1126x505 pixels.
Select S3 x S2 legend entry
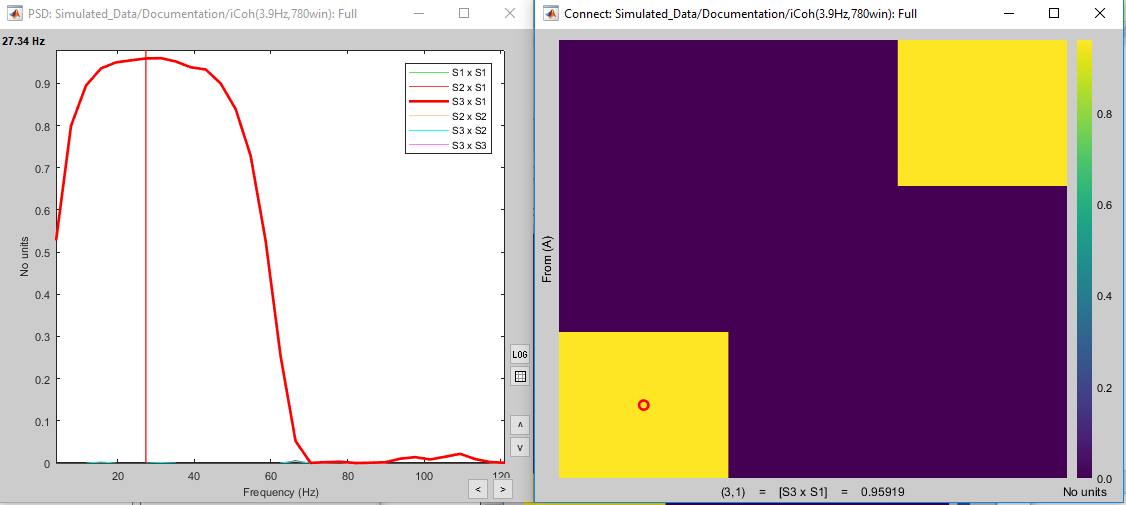450,131
